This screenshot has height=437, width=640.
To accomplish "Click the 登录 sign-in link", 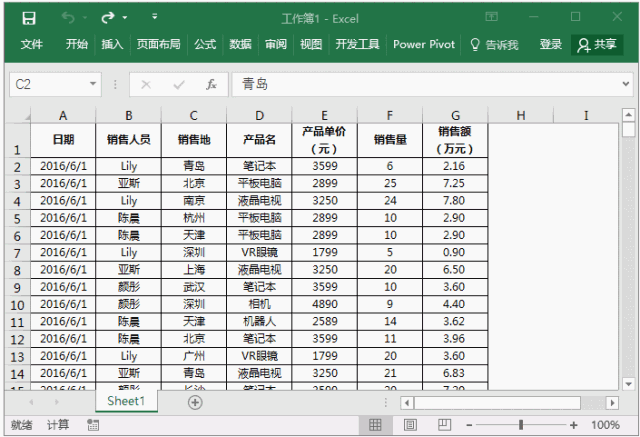I will click(551, 44).
